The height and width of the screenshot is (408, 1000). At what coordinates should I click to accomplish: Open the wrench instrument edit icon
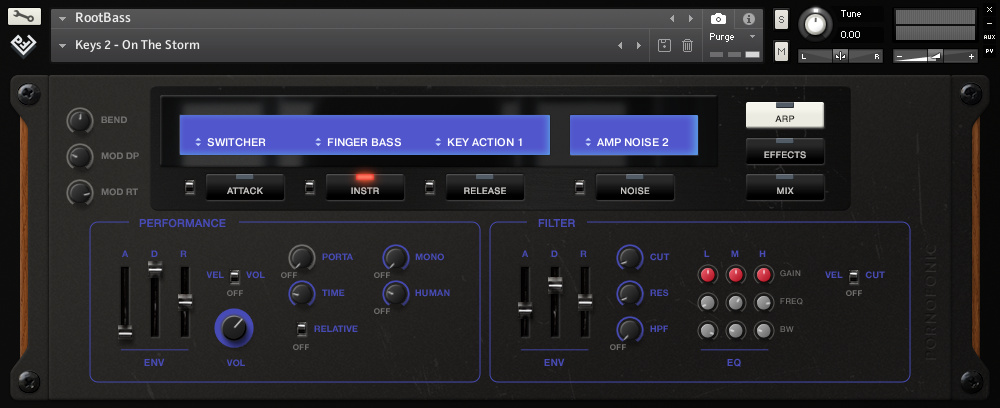pos(24,17)
